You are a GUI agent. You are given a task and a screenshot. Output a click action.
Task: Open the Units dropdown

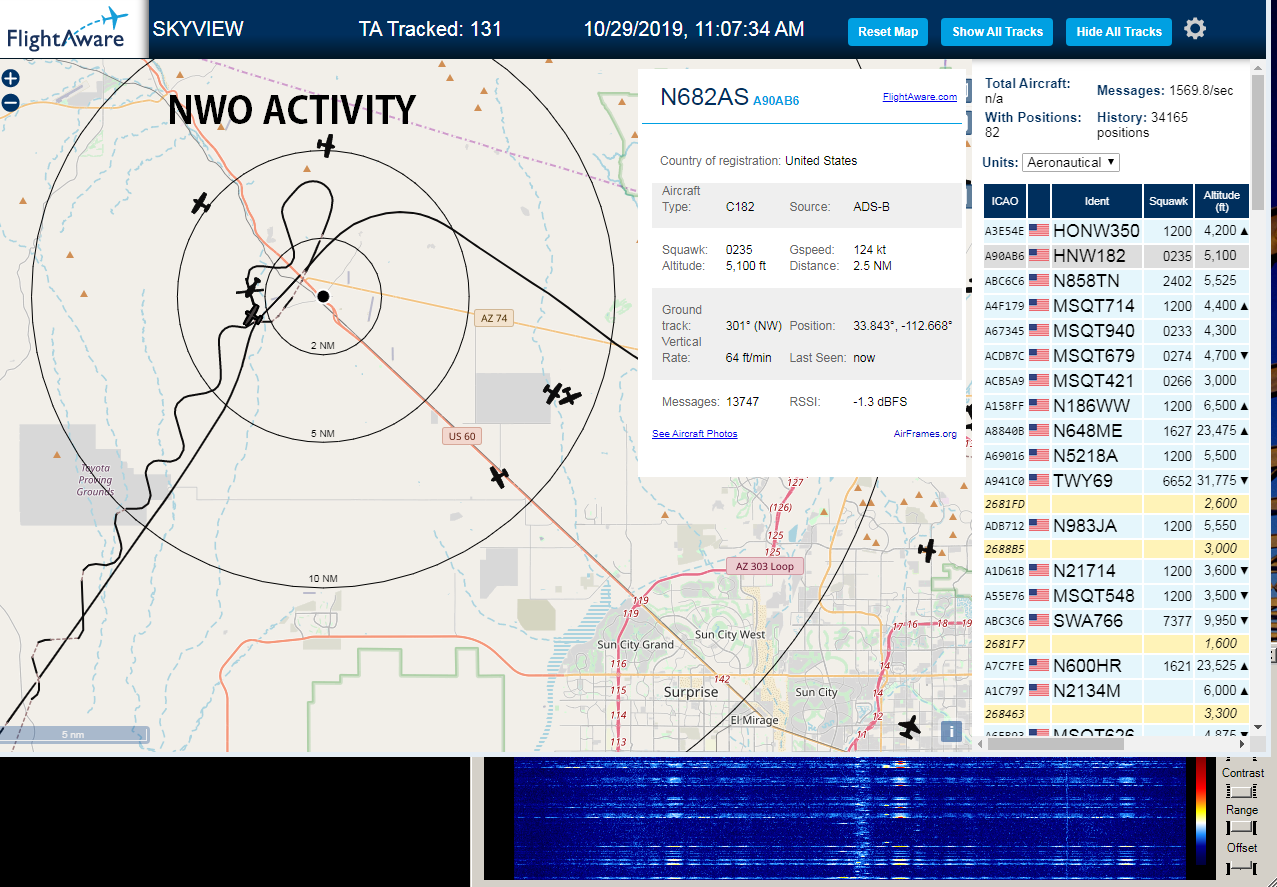(x=1071, y=162)
